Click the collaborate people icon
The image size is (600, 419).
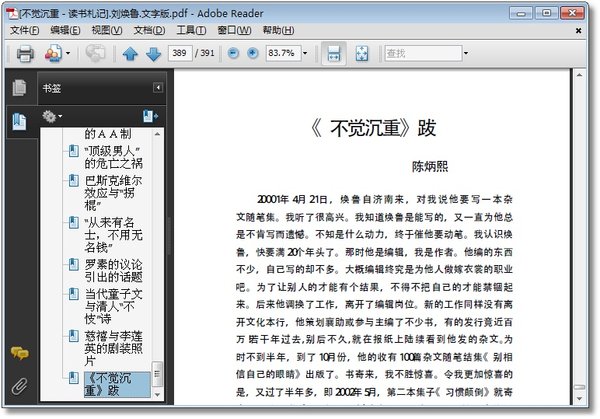pyautogui.click(x=54, y=53)
